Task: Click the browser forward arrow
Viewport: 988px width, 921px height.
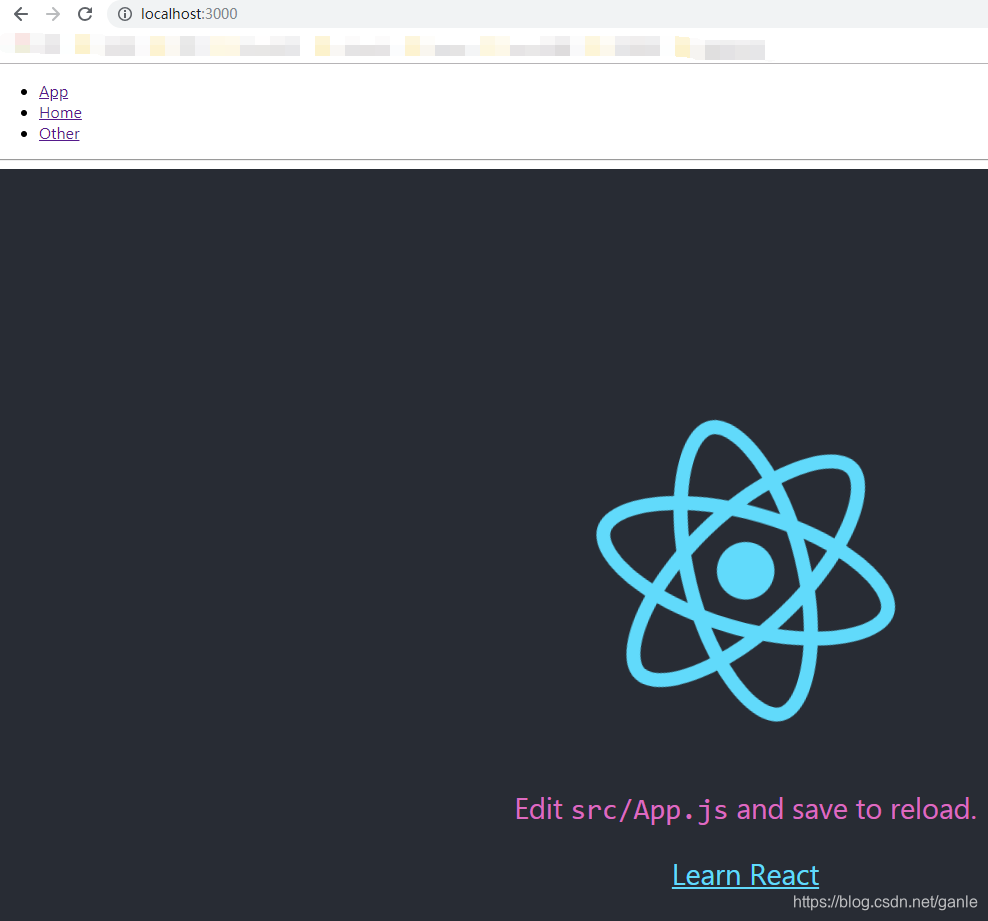Action: 52,14
